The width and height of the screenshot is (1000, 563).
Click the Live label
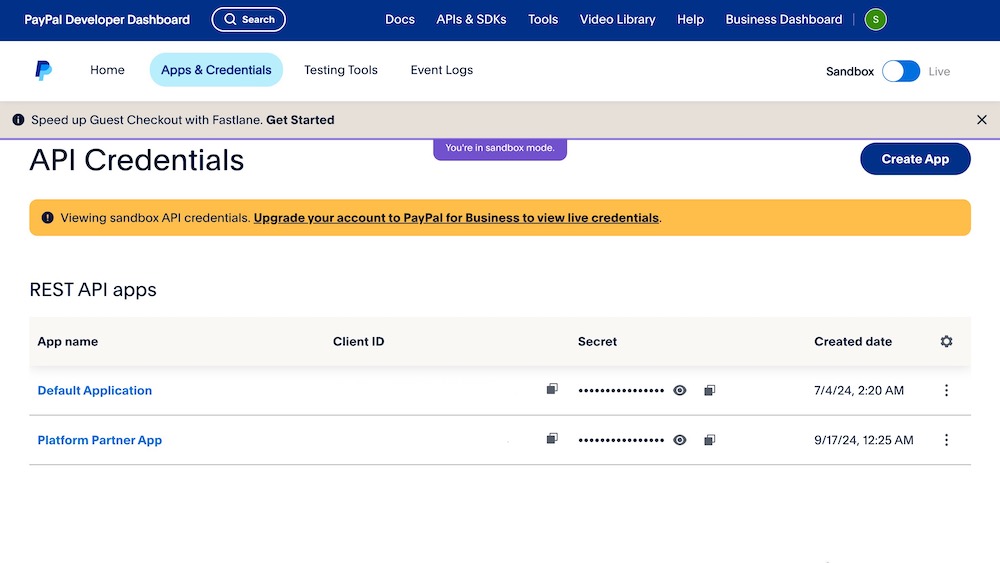939,71
